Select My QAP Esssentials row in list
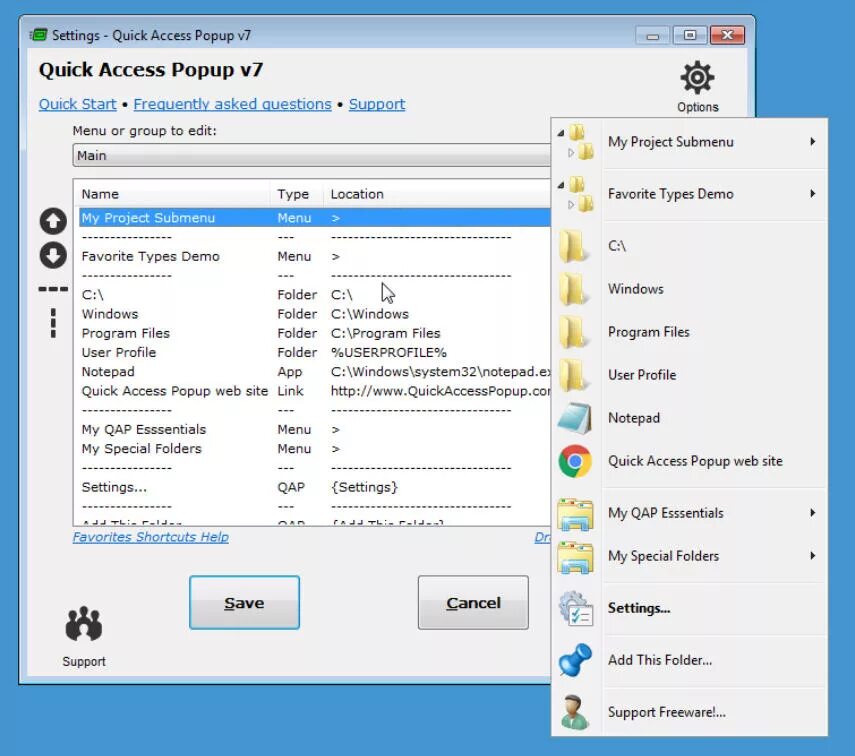The image size is (855, 756). pyautogui.click(x=315, y=429)
